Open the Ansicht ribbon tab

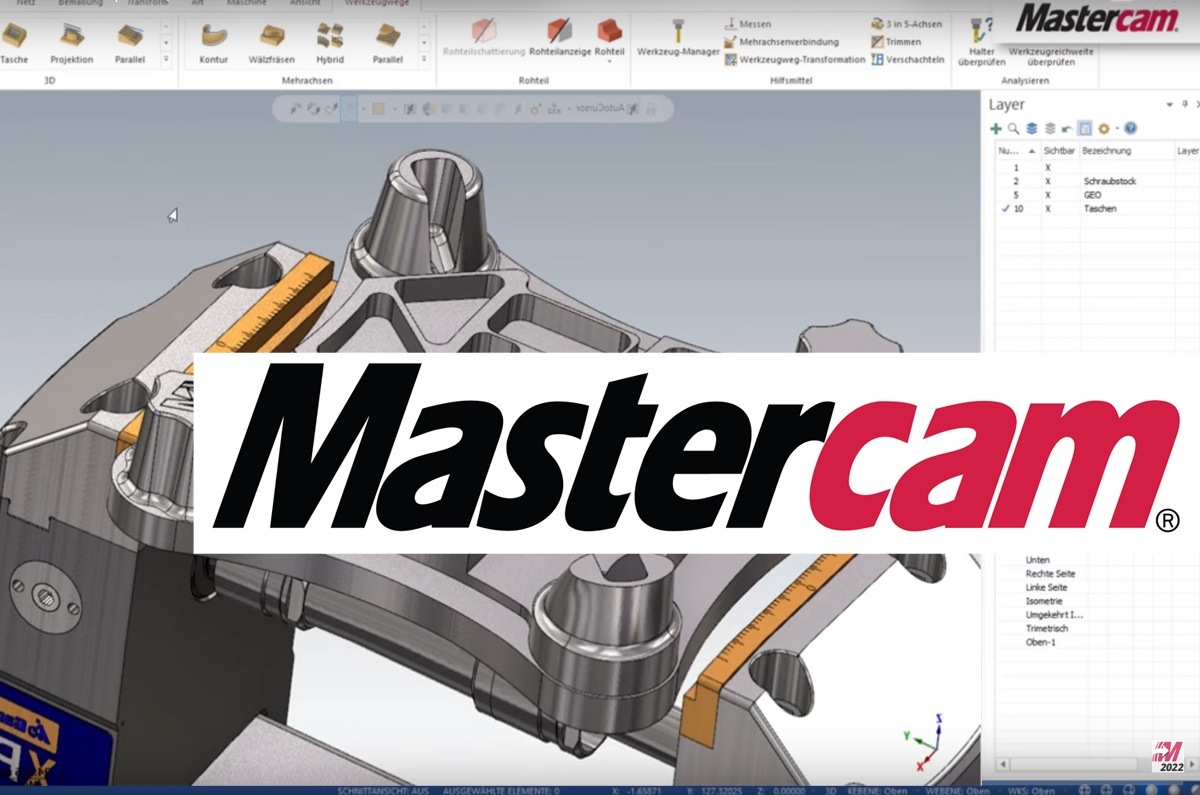(305, 4)
